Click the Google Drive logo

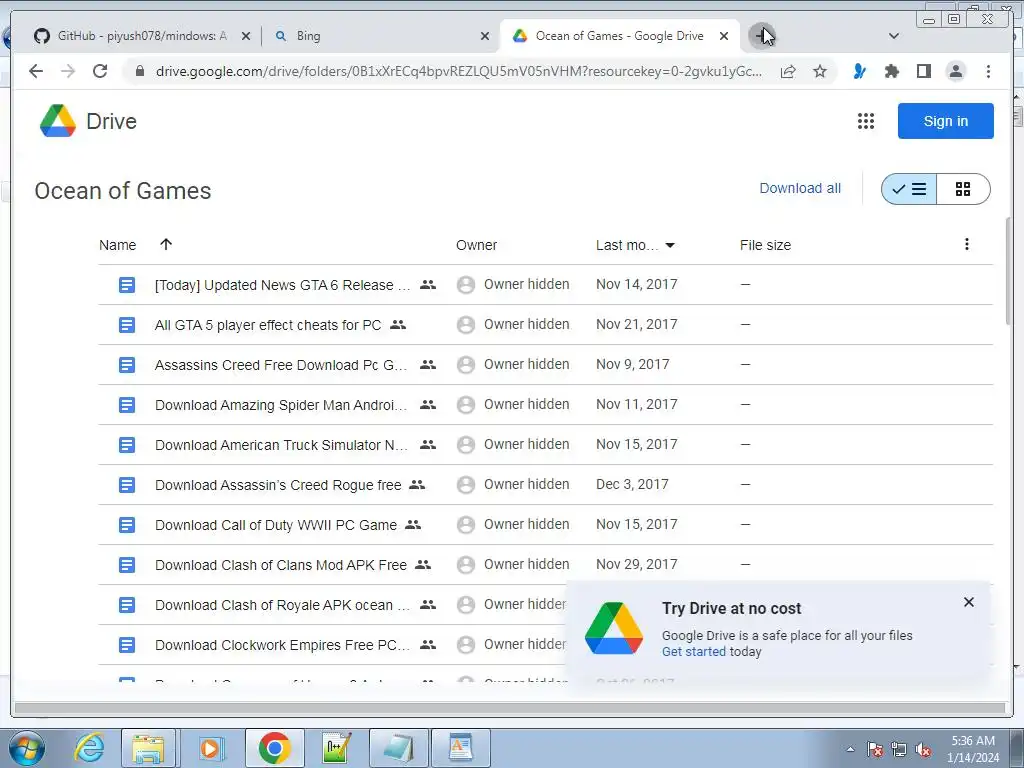57,121
